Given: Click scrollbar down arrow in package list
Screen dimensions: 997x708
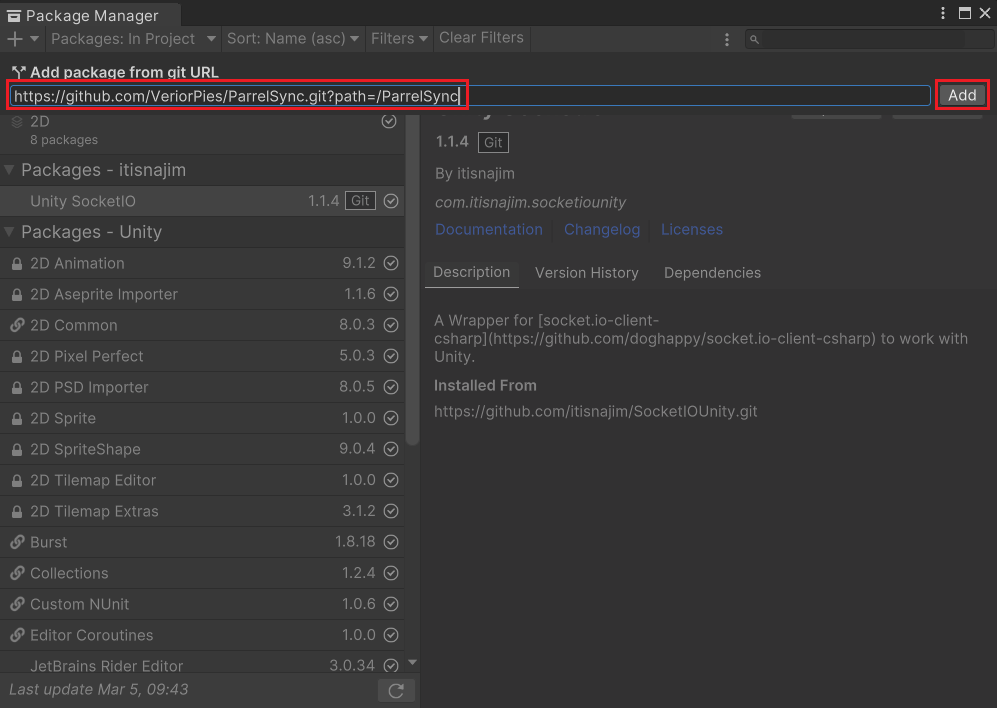Looking at the screenshot, I should [412, 662].
